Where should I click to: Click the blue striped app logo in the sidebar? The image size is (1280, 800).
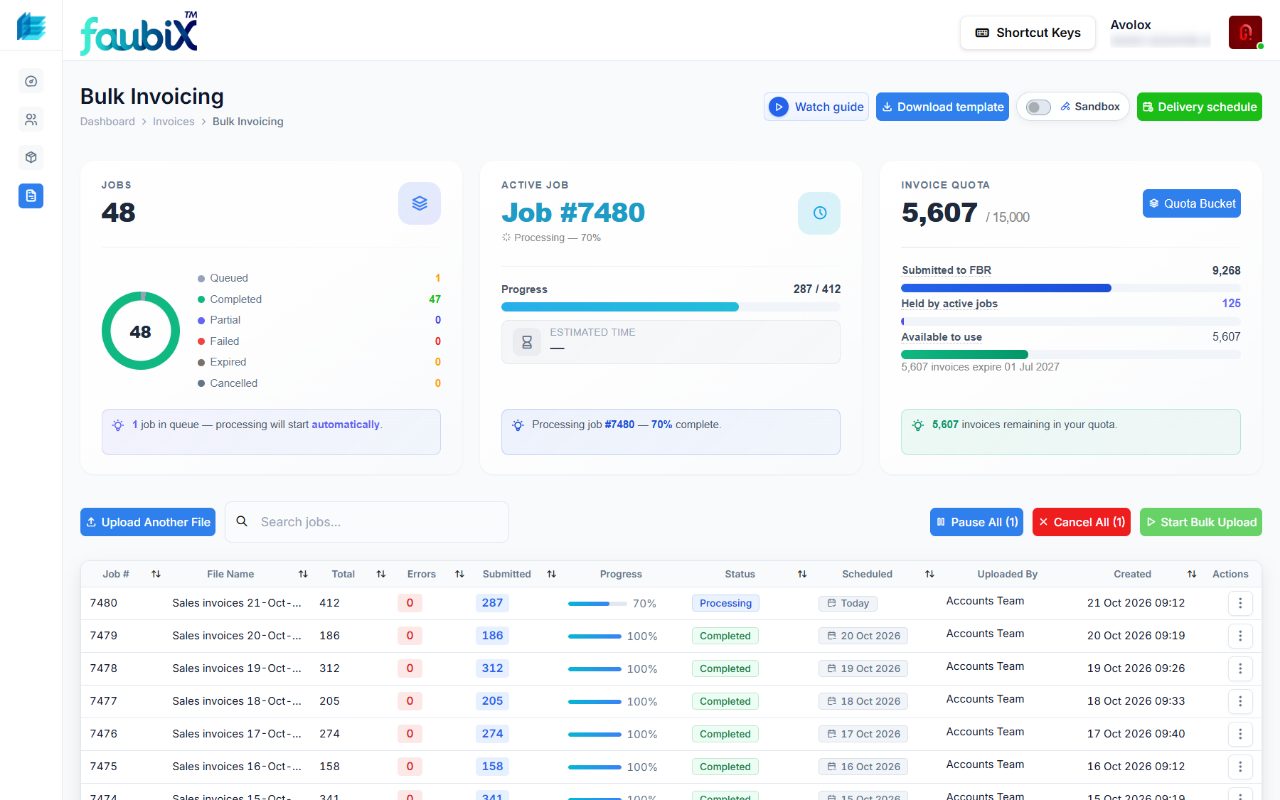[31, 27]
